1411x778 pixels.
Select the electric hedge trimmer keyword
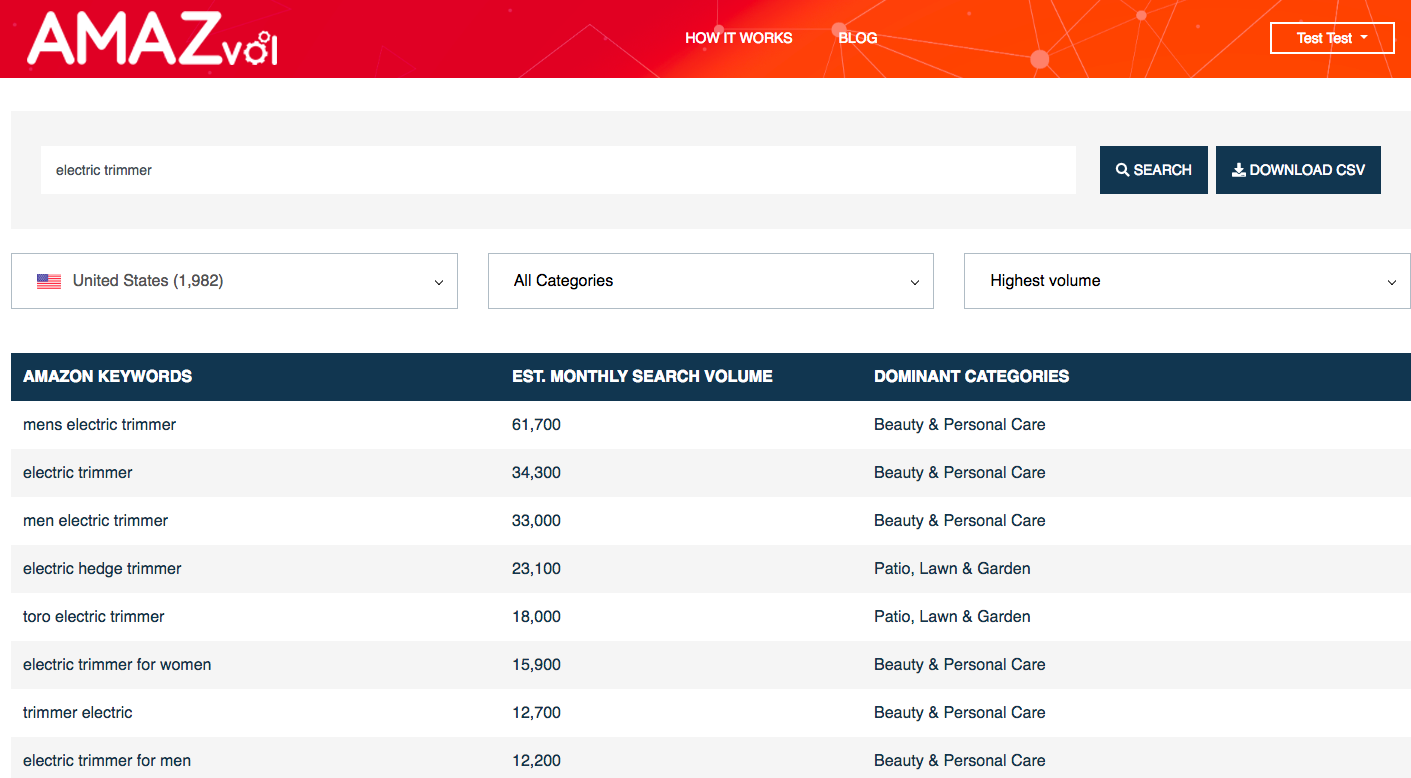[102, 569]
